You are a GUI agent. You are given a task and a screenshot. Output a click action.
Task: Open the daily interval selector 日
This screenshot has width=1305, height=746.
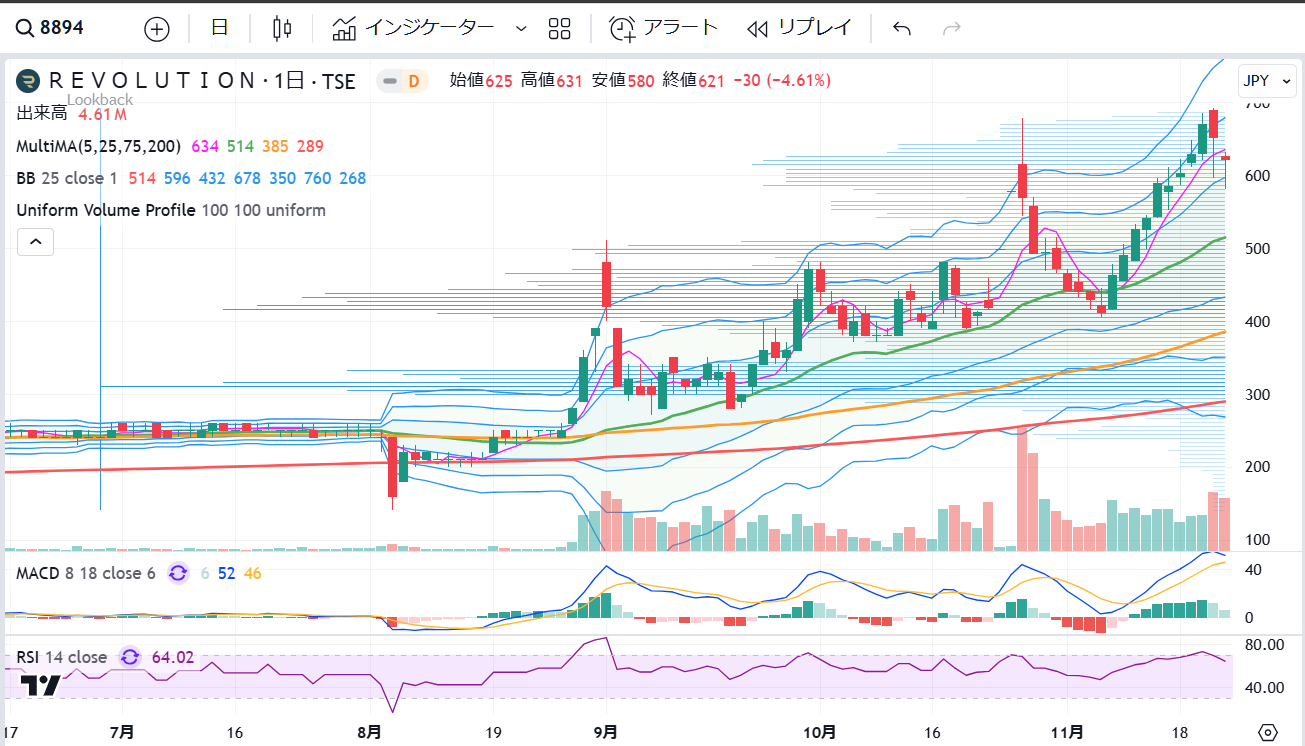220,28
